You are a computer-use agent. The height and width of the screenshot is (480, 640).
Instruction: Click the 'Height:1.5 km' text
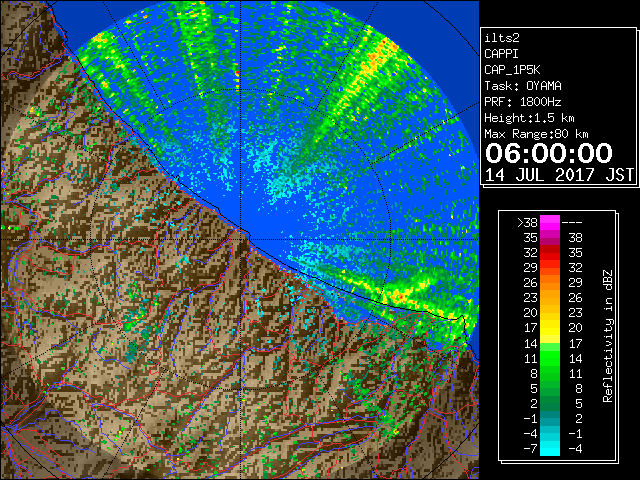click(x=529, y=118)
